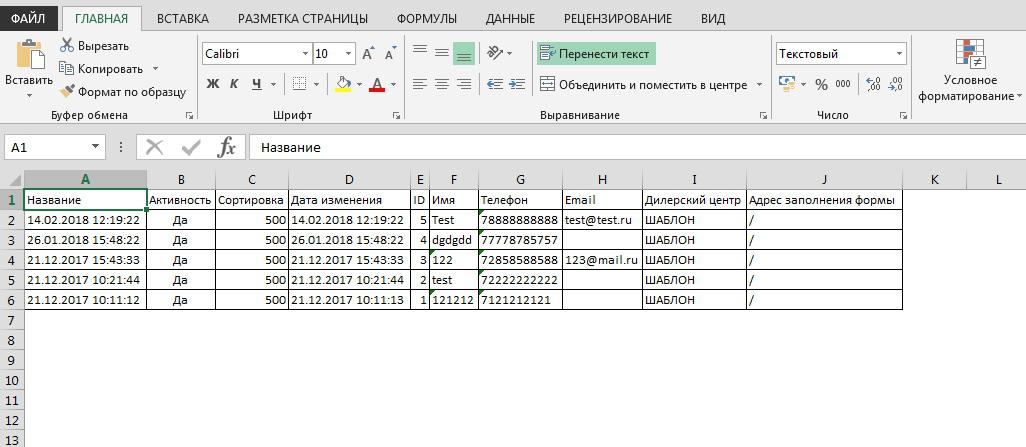
Task: Click the Дилерский центр header cell
Action: tap(694, 200)
